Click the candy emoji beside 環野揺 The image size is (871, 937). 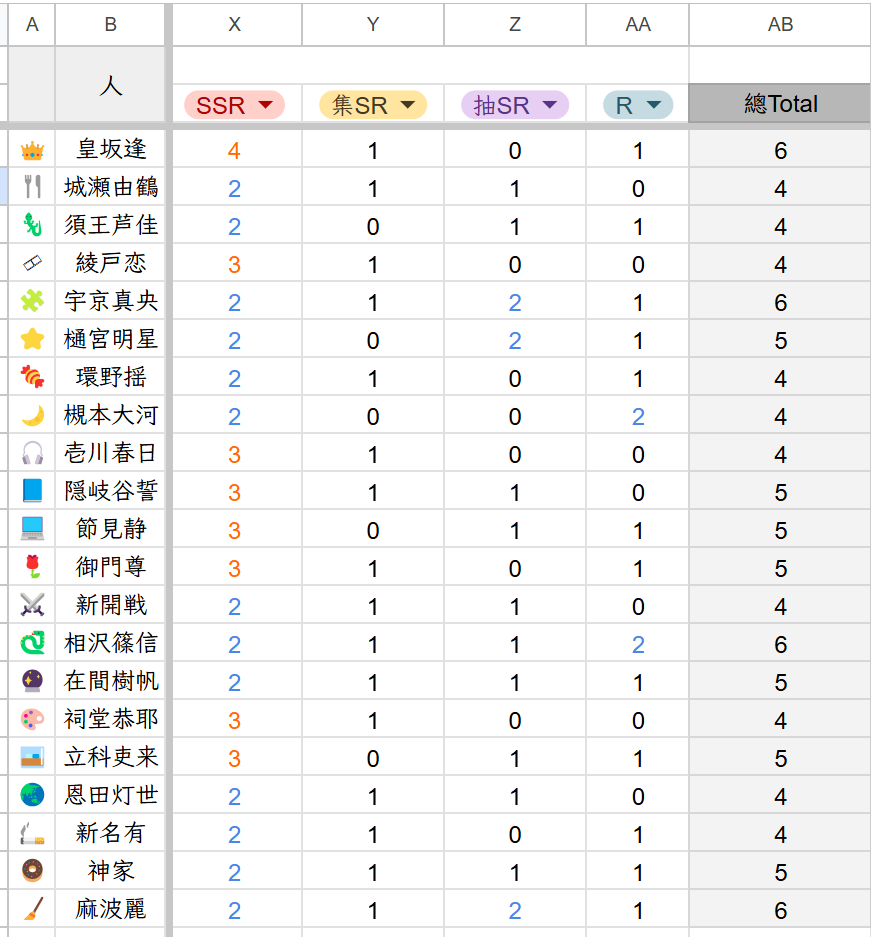[32, 377]
